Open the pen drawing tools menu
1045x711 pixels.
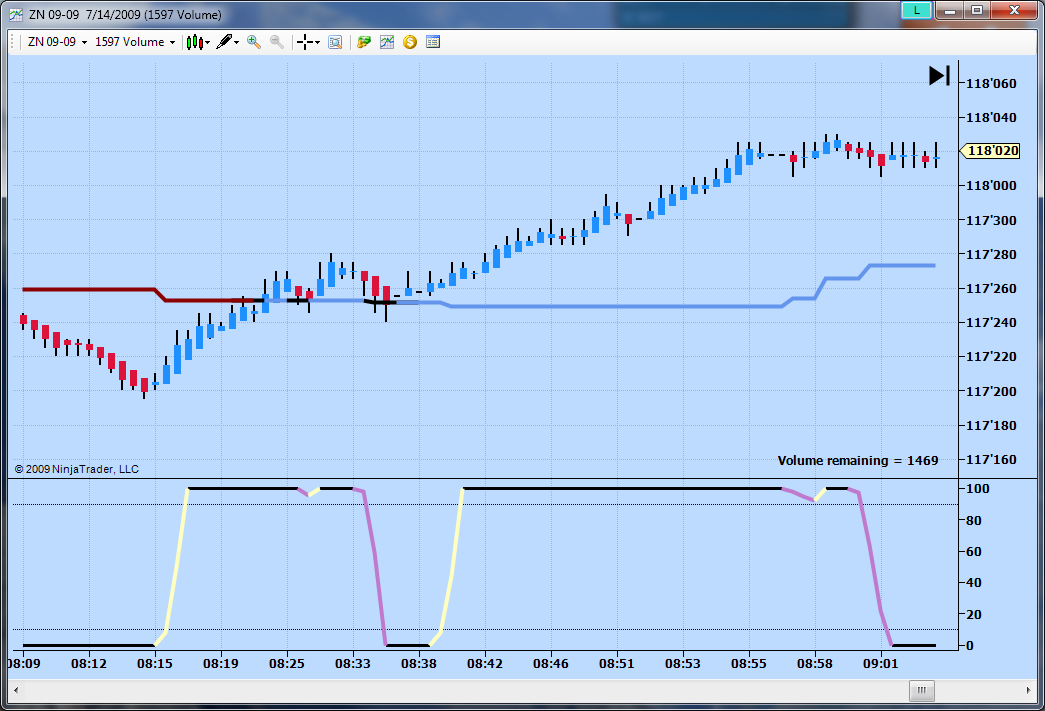[x=227, y=42]
